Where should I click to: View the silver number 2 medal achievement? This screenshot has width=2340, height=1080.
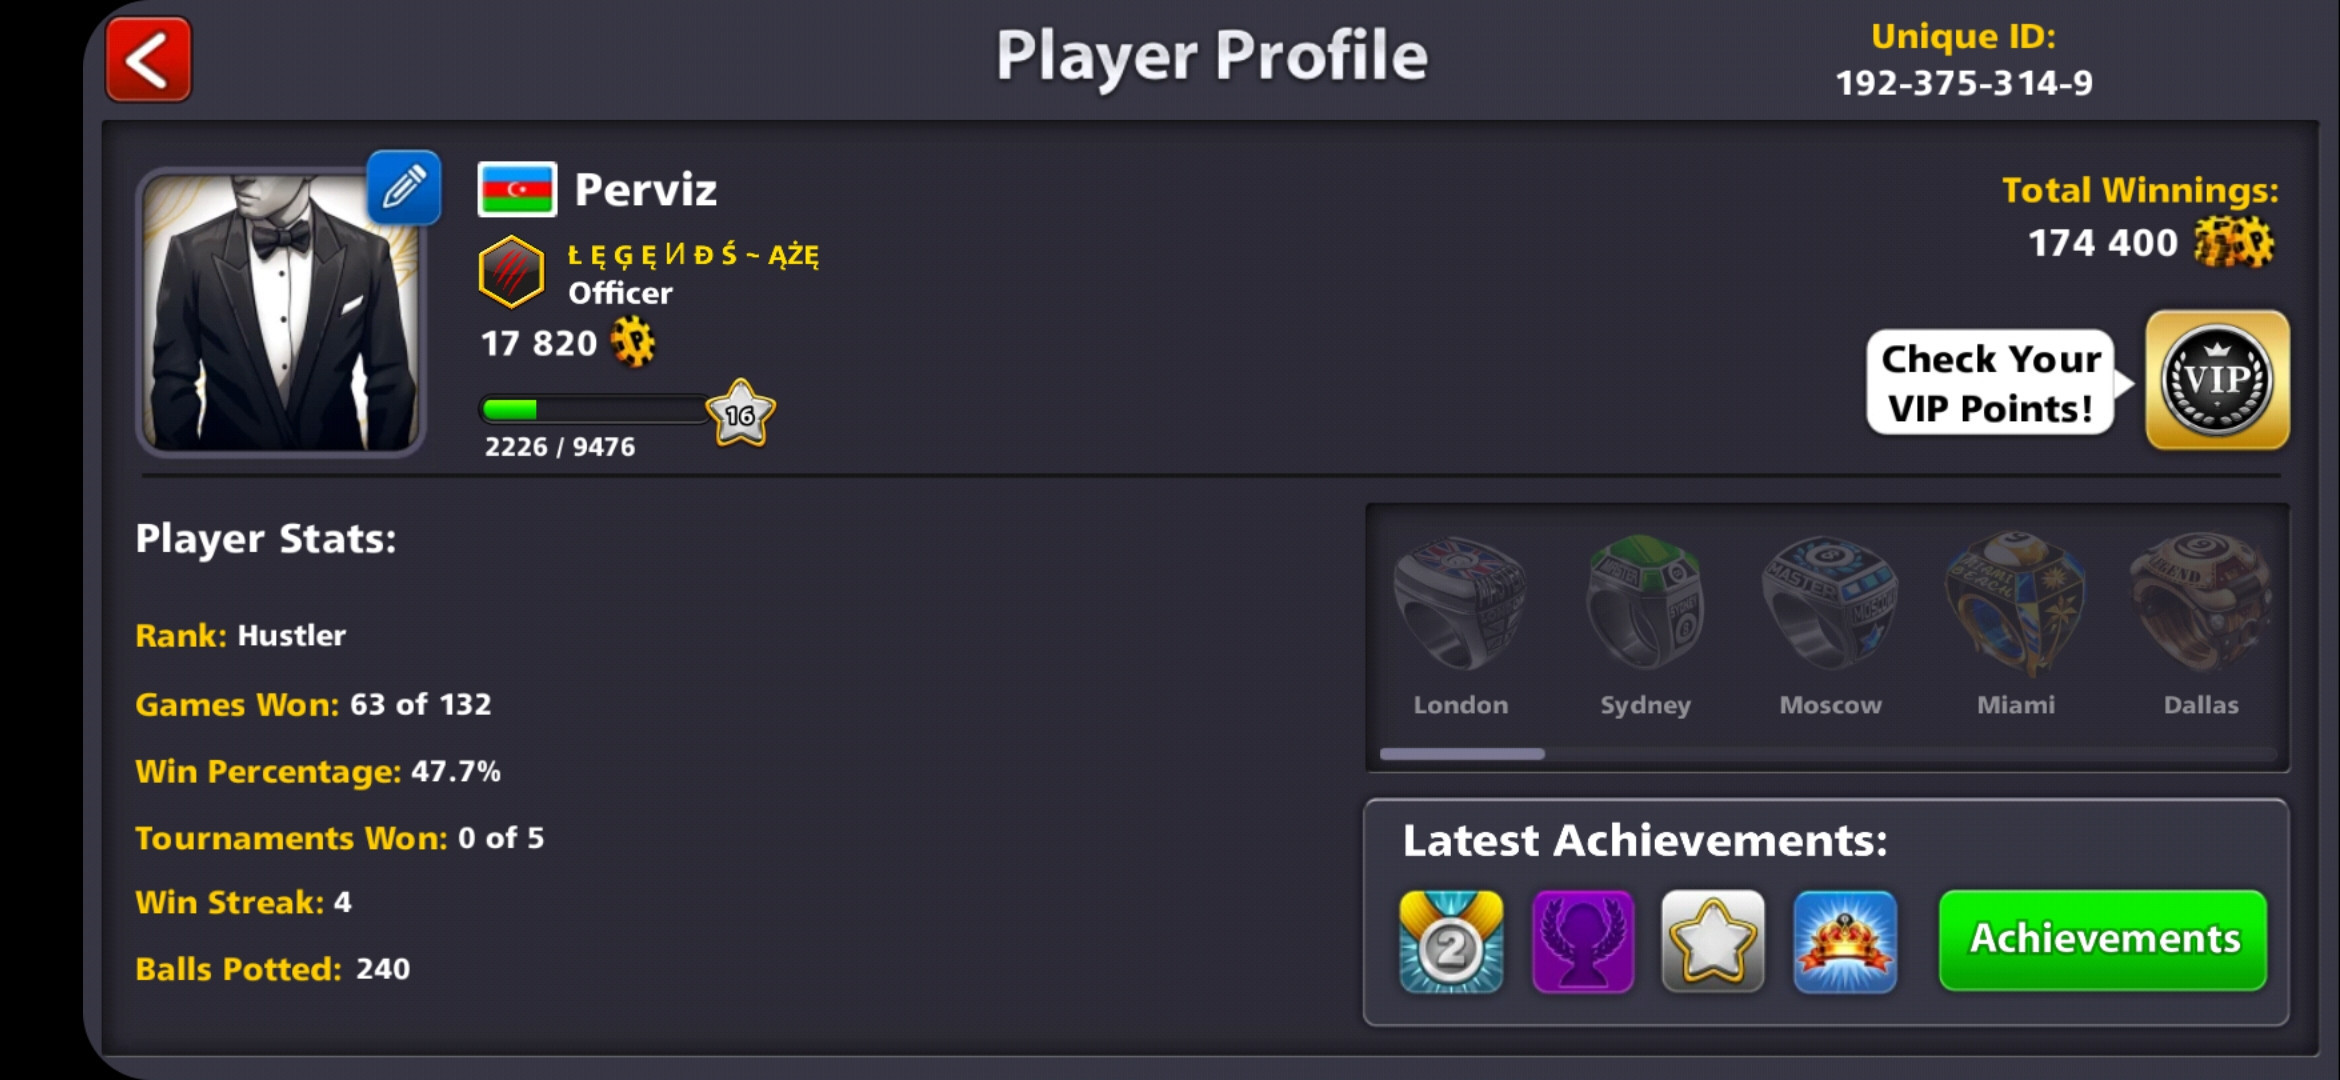pyautogui.click(x=1451, y=941)
